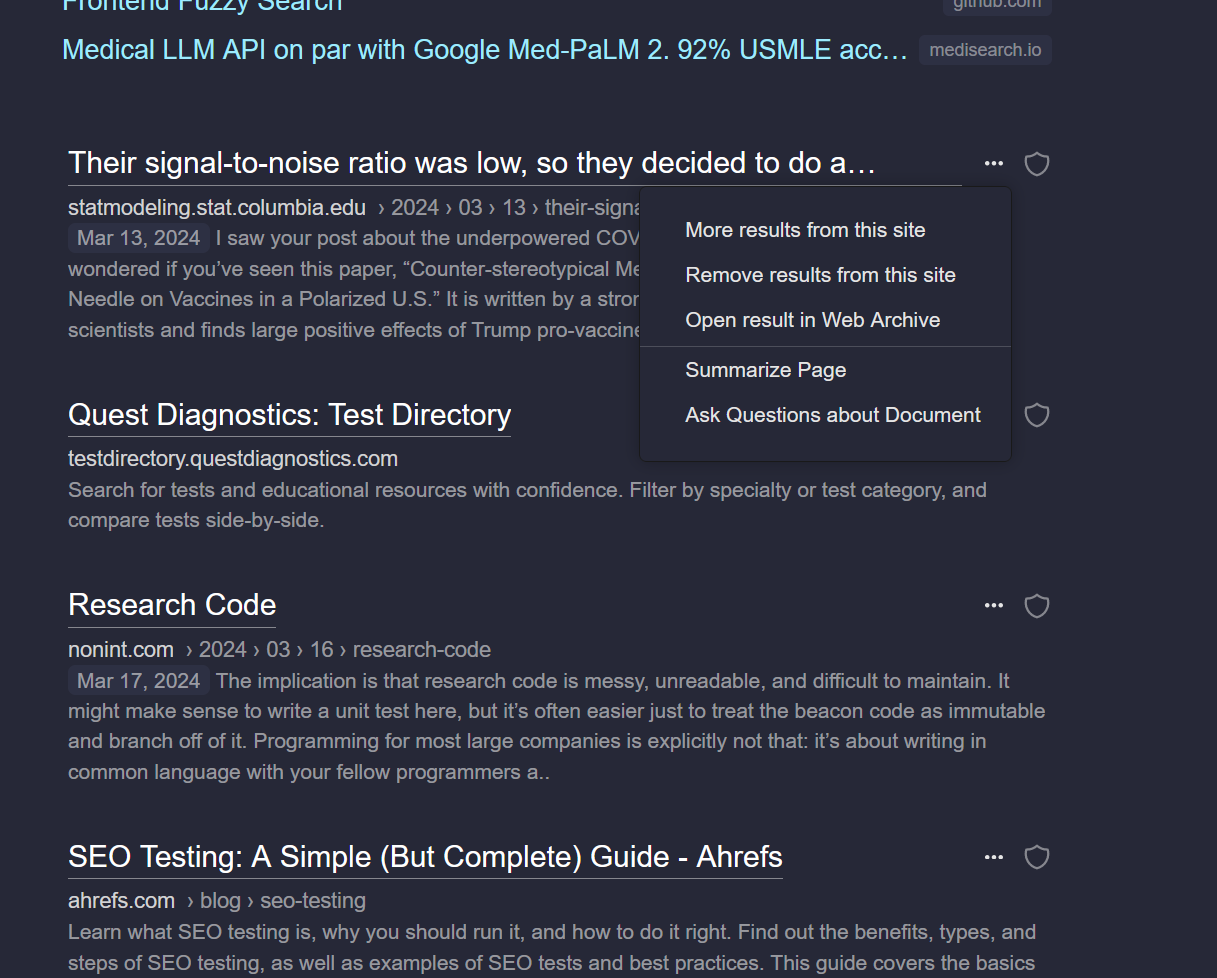Click shield icon beside signal-to-noise result

click(x=1037, y=164)
